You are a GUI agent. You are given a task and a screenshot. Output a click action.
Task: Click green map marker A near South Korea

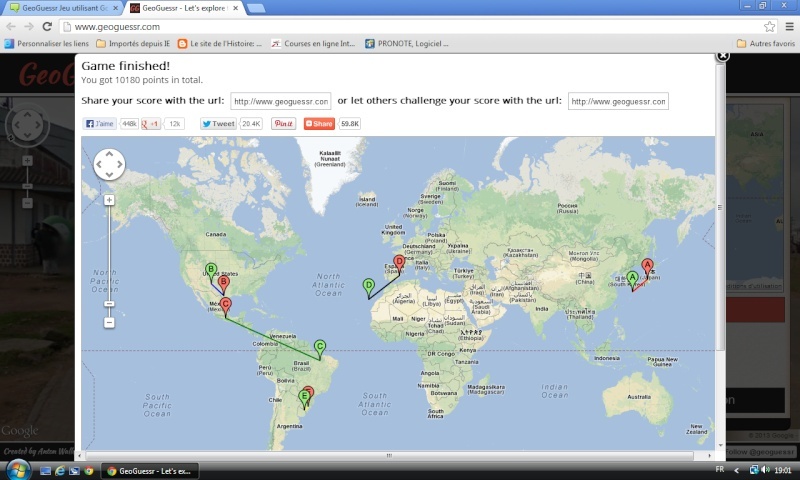(x=632, y=280)
